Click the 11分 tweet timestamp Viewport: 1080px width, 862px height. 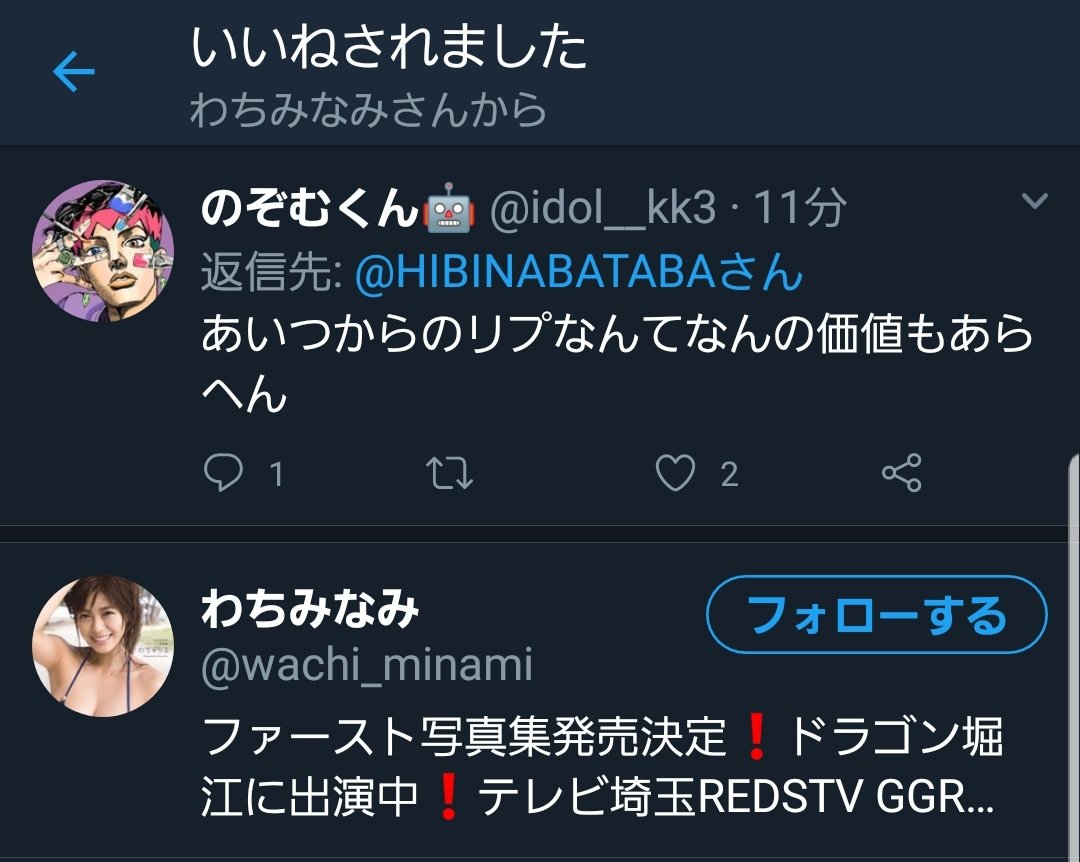[800, 208]
